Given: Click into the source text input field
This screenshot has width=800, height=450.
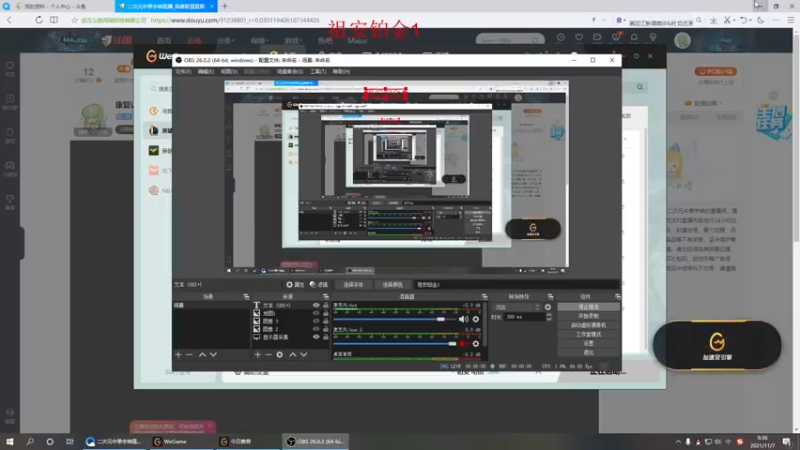Looking at the screenshot, I should (515, 285).
